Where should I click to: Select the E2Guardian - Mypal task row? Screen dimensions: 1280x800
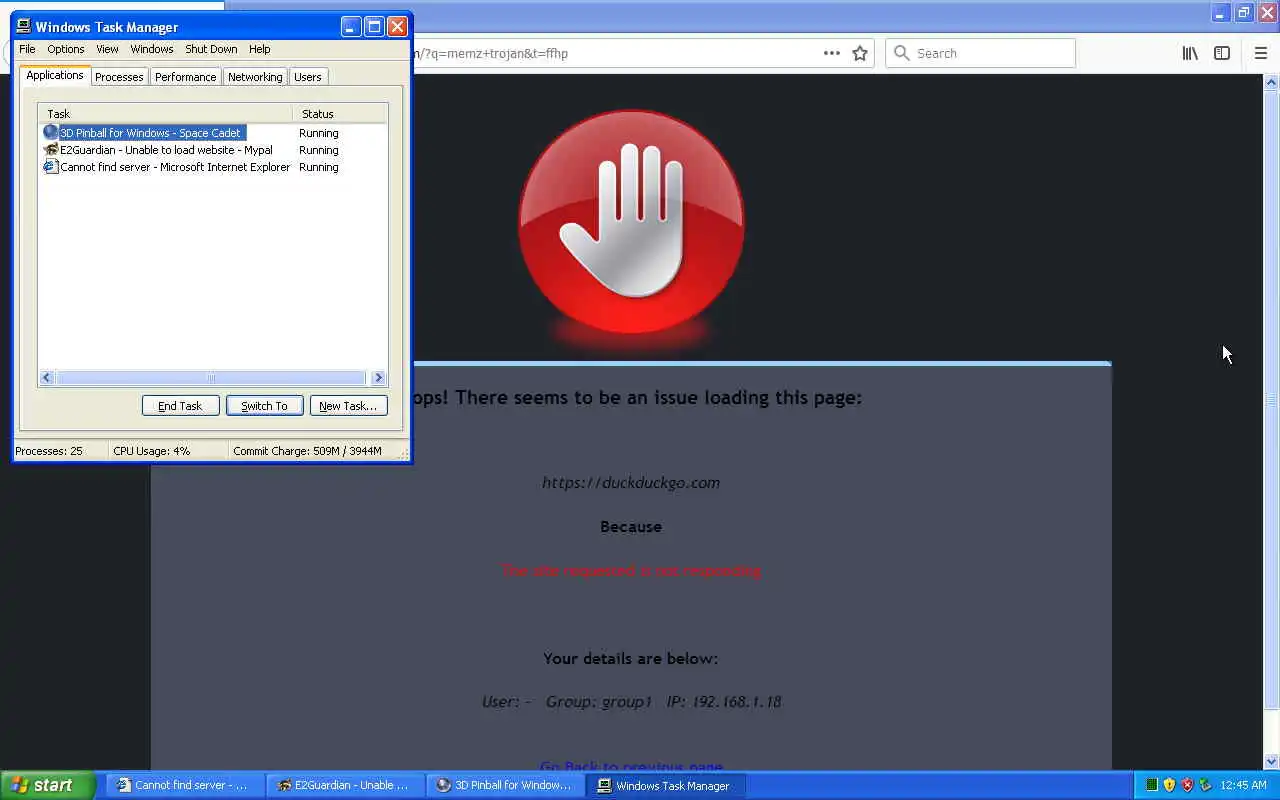213,150
